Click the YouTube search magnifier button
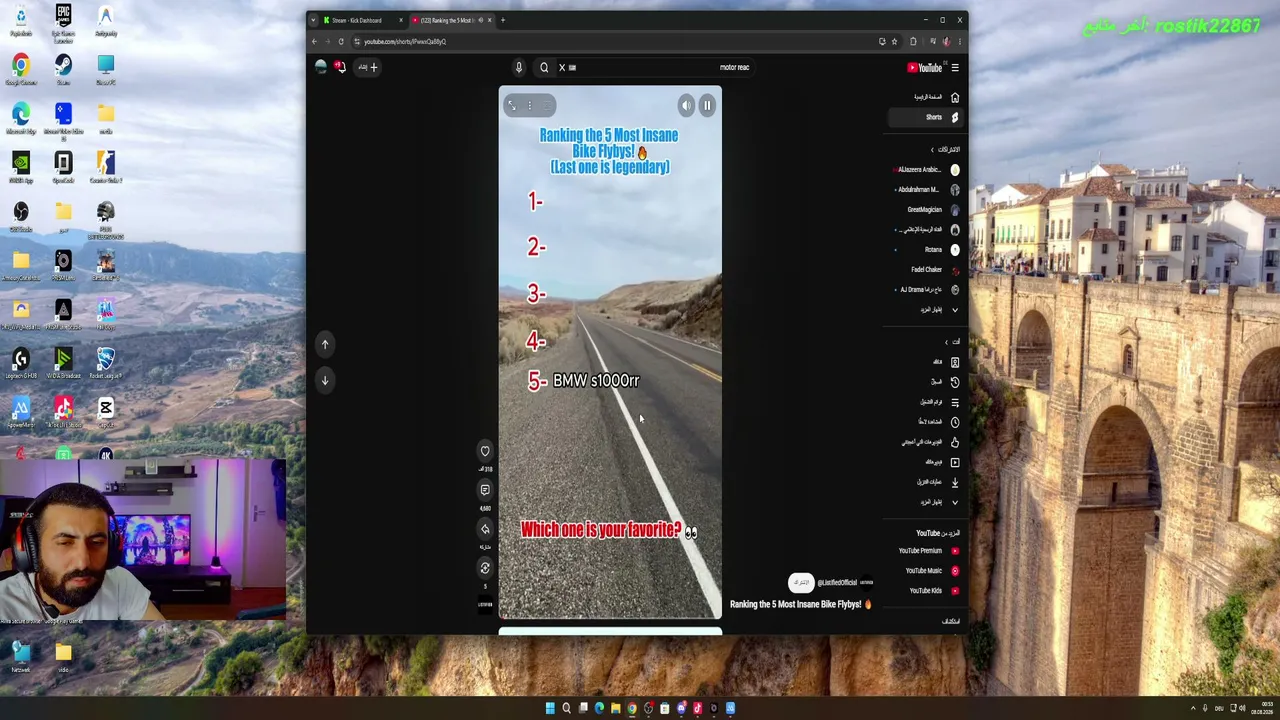 tap(544, 67)
